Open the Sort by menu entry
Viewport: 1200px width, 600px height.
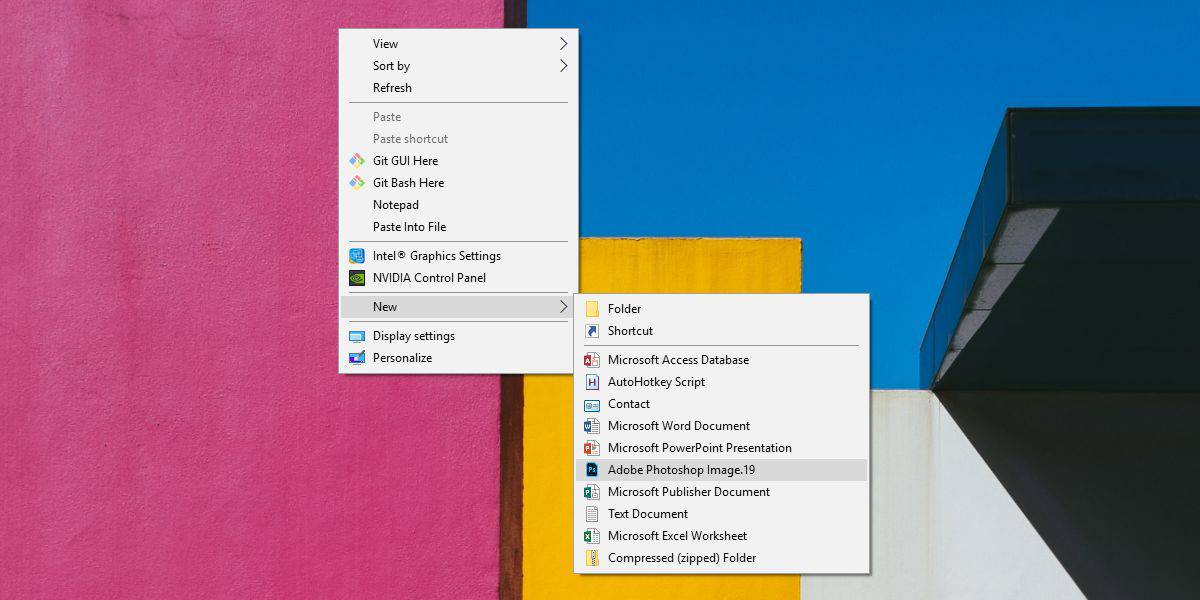[x=458, y=66]
